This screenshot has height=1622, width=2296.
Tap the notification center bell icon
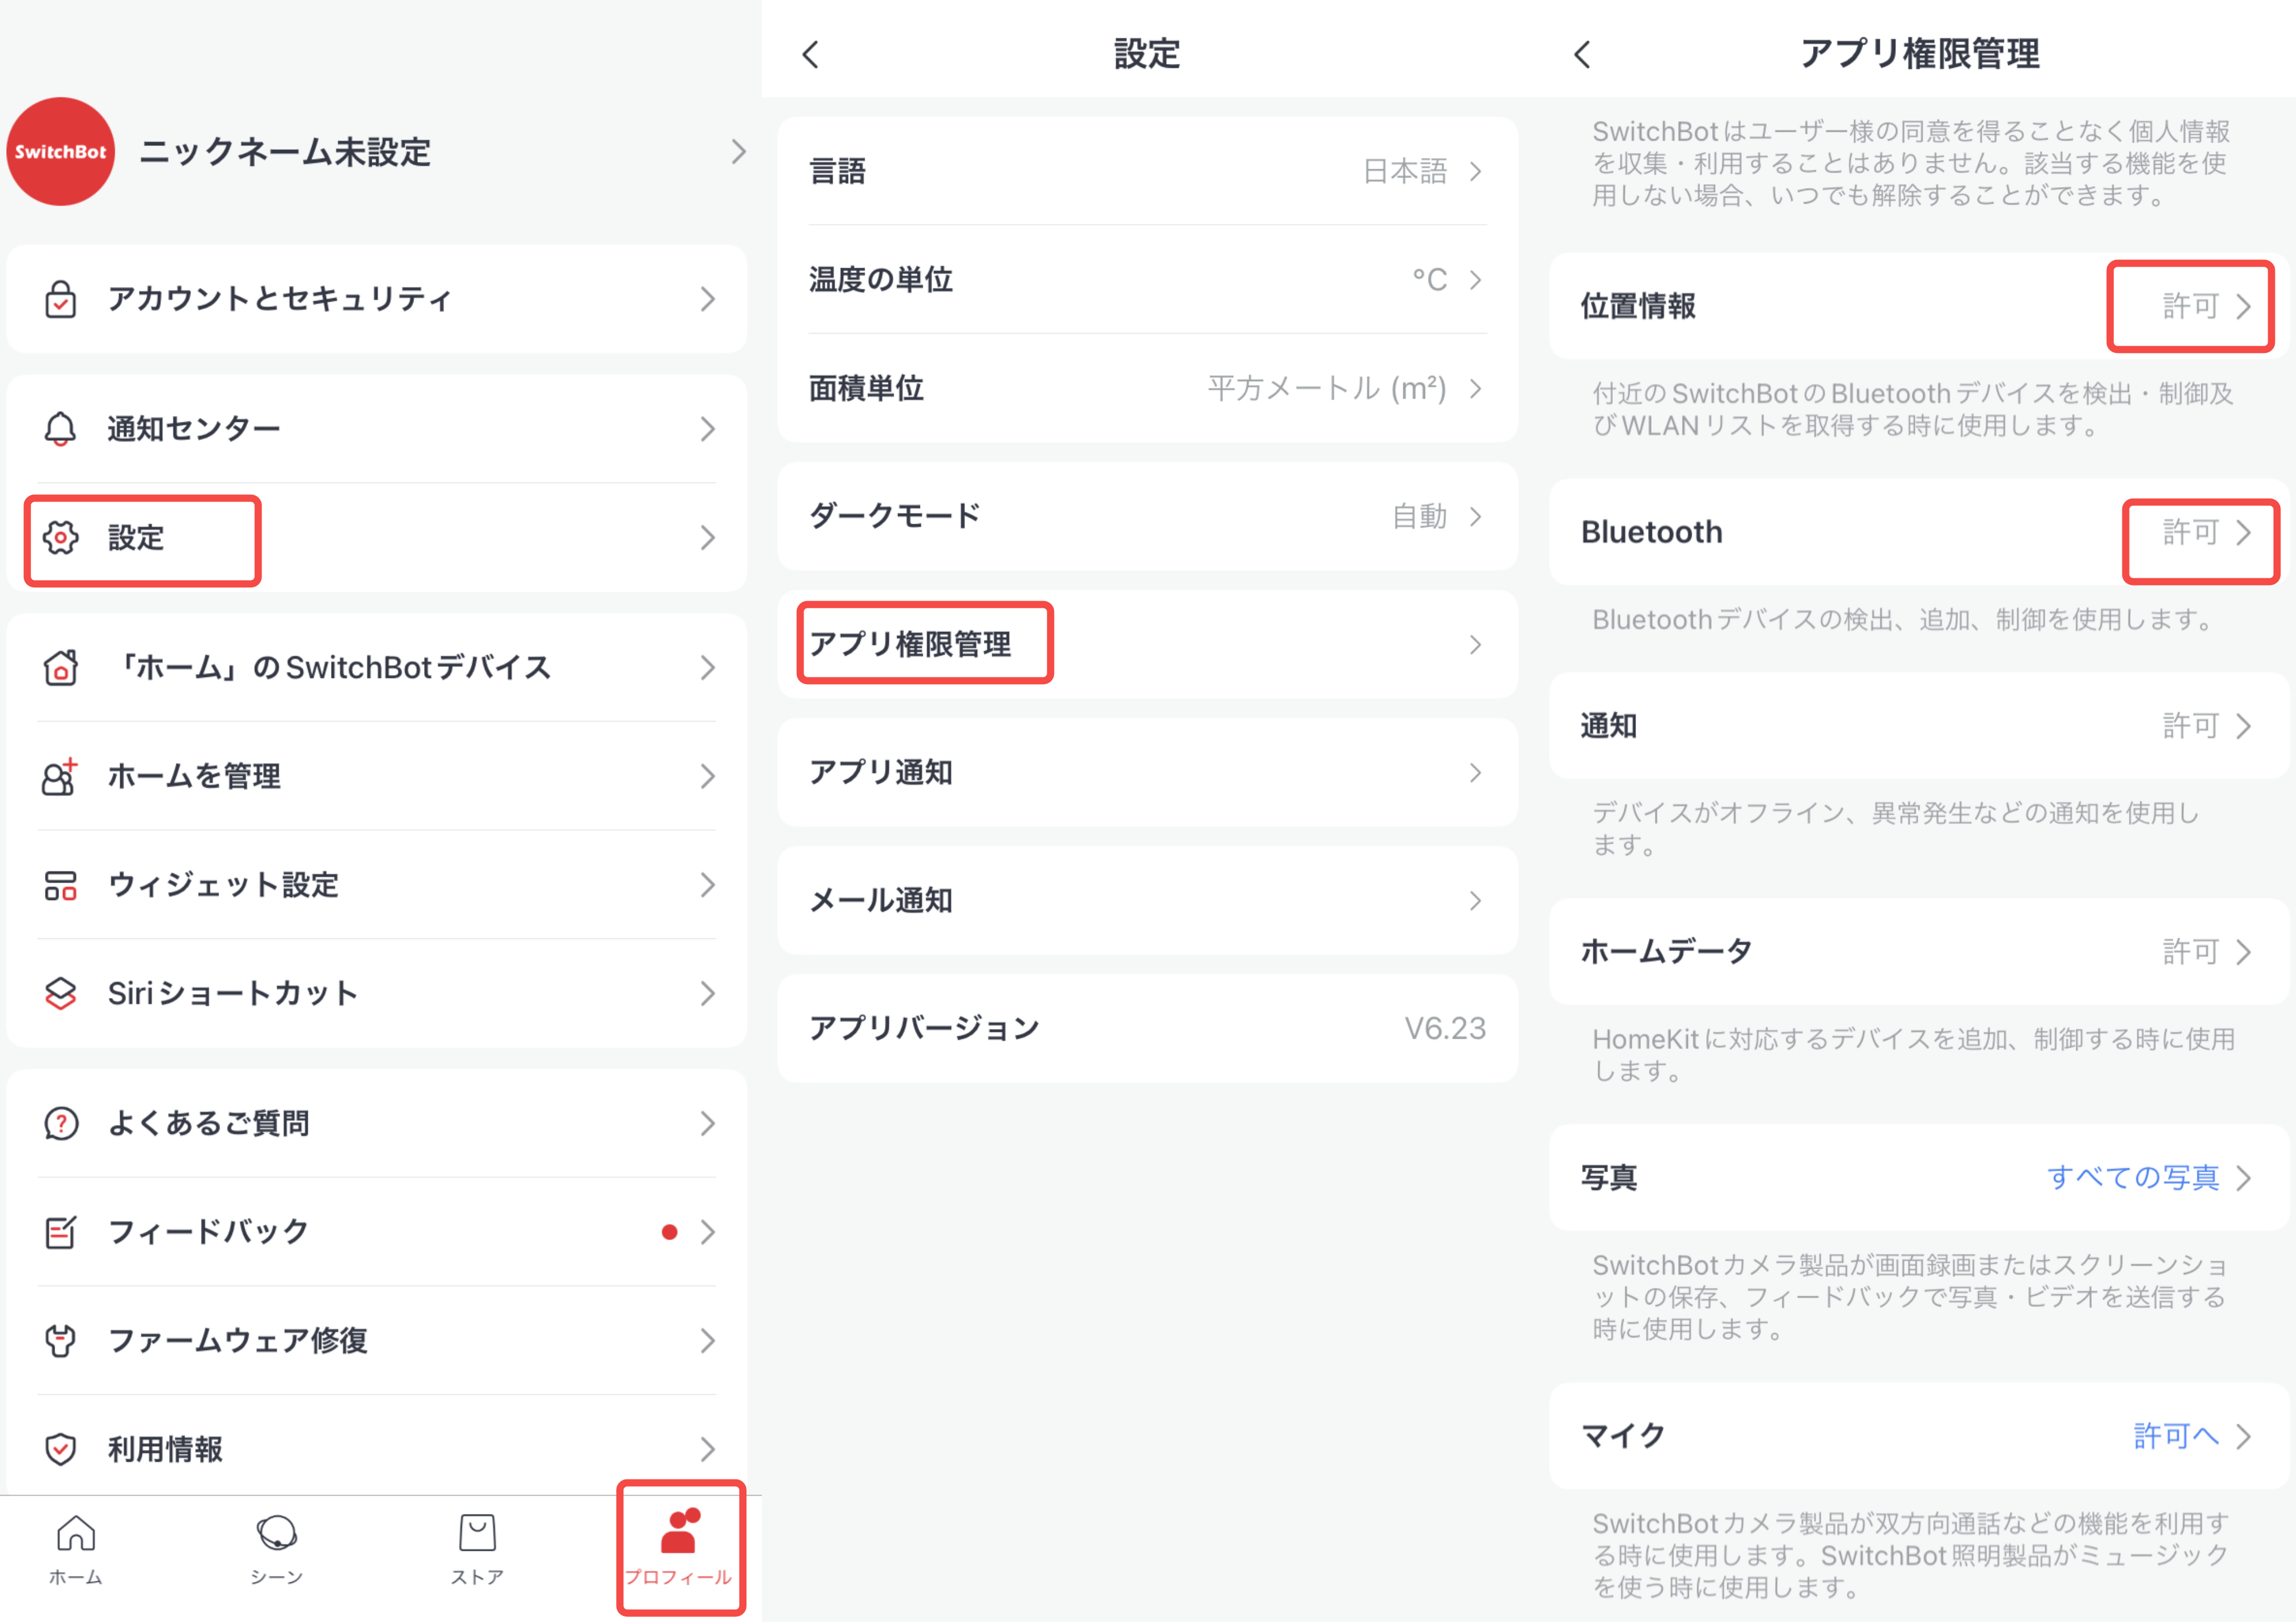click(61, 429)
